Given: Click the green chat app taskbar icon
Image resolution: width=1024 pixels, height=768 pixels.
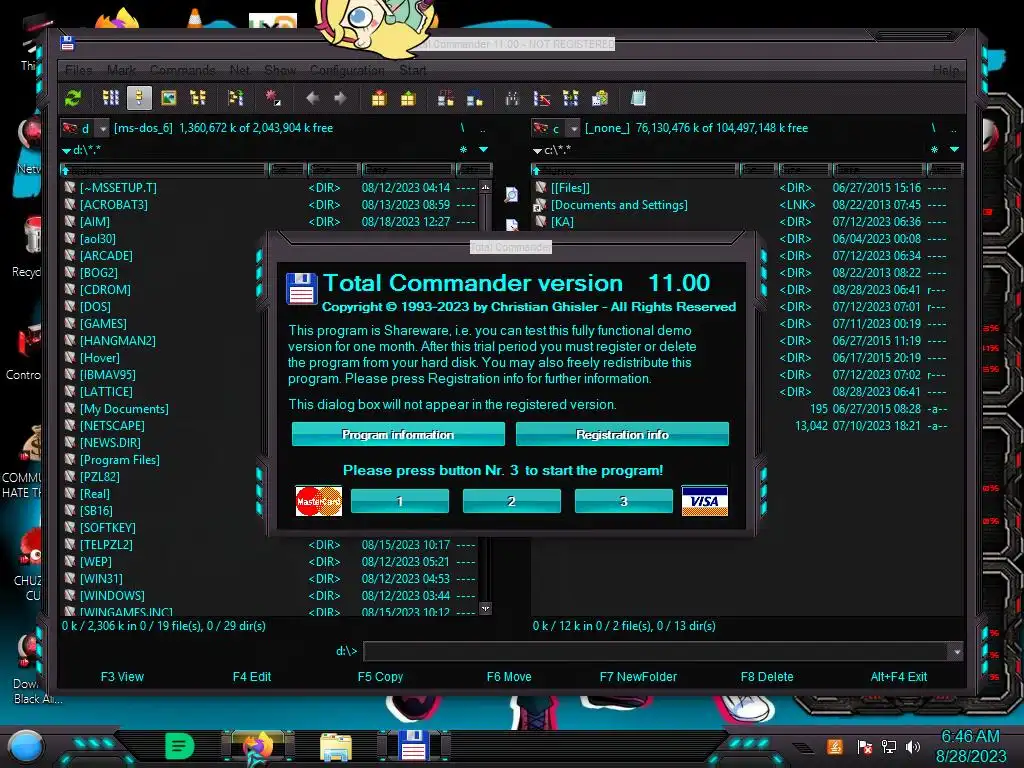Looking at the screenshot, I should click(180, 745).
